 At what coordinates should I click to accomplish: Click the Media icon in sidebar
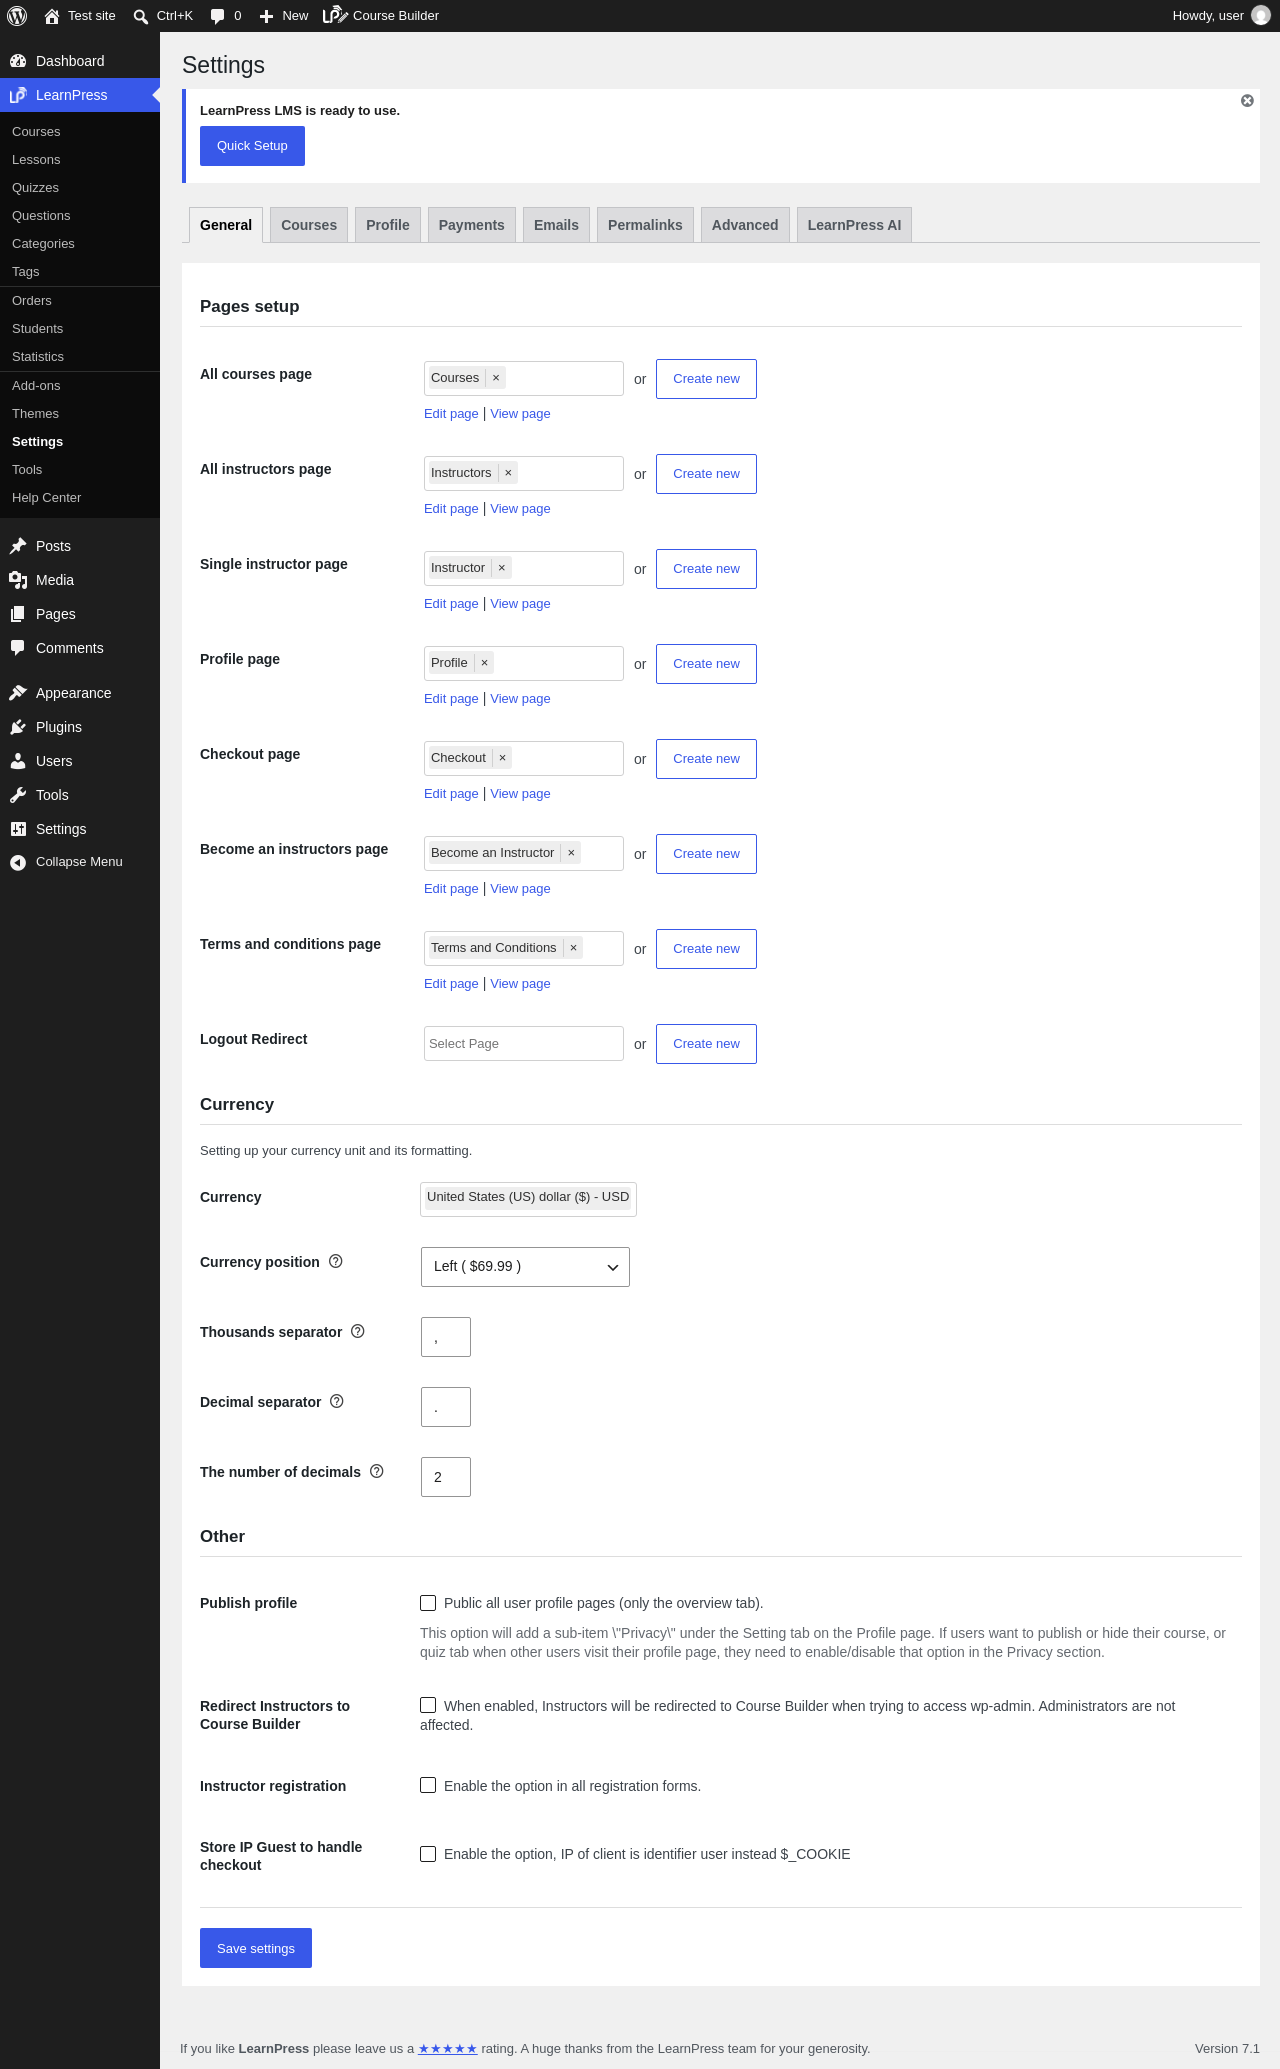pyautogui.click(x=18, y=580)
